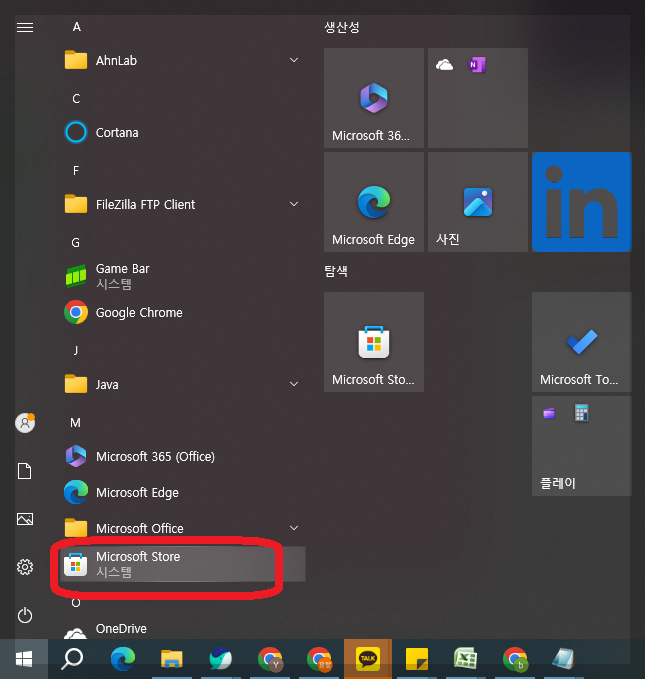Viewport: 645px width, 679px height.
Task: Click the letter G section header
Action: pyautogui.click(x=76, y=242)
